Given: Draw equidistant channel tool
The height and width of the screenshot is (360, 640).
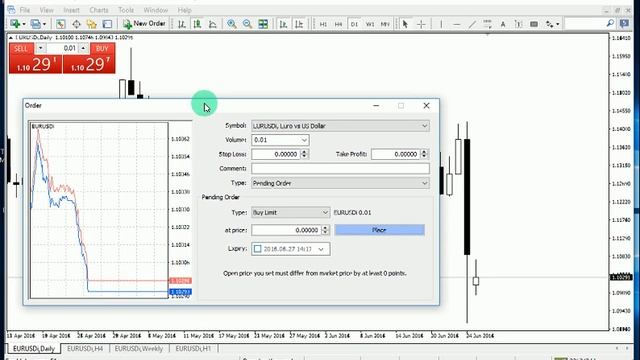Looking at the screenshot, I should (x=487, y=24).
